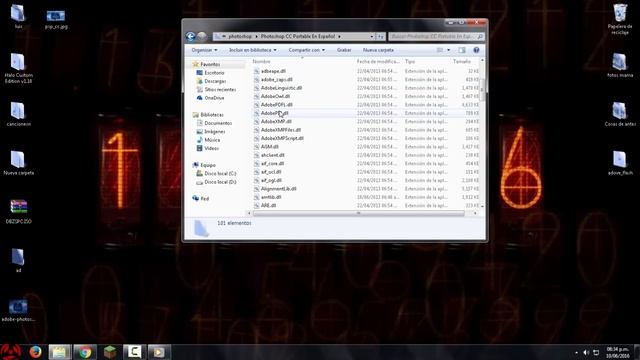Viewport: 640px width, 360px height.
Task: Select Documentos in the navigation pane
Action: (214, 123)
